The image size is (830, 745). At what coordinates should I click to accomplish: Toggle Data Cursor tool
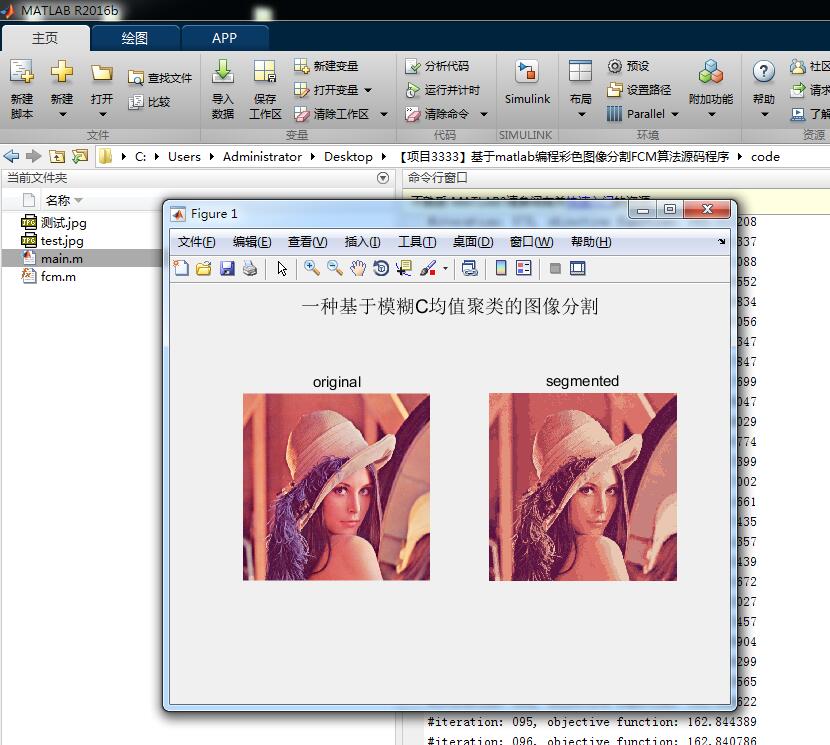pos(404,268)
